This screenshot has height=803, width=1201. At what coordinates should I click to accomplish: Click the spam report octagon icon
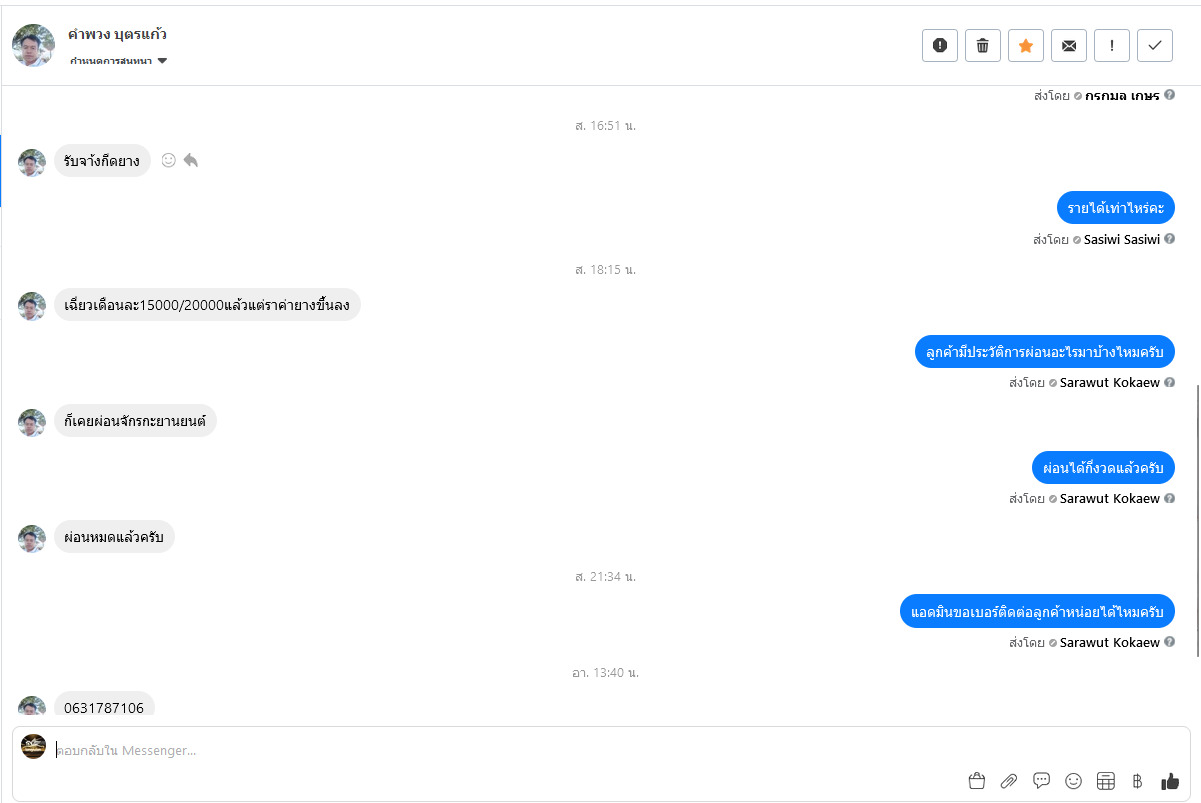tap(940, 45)
